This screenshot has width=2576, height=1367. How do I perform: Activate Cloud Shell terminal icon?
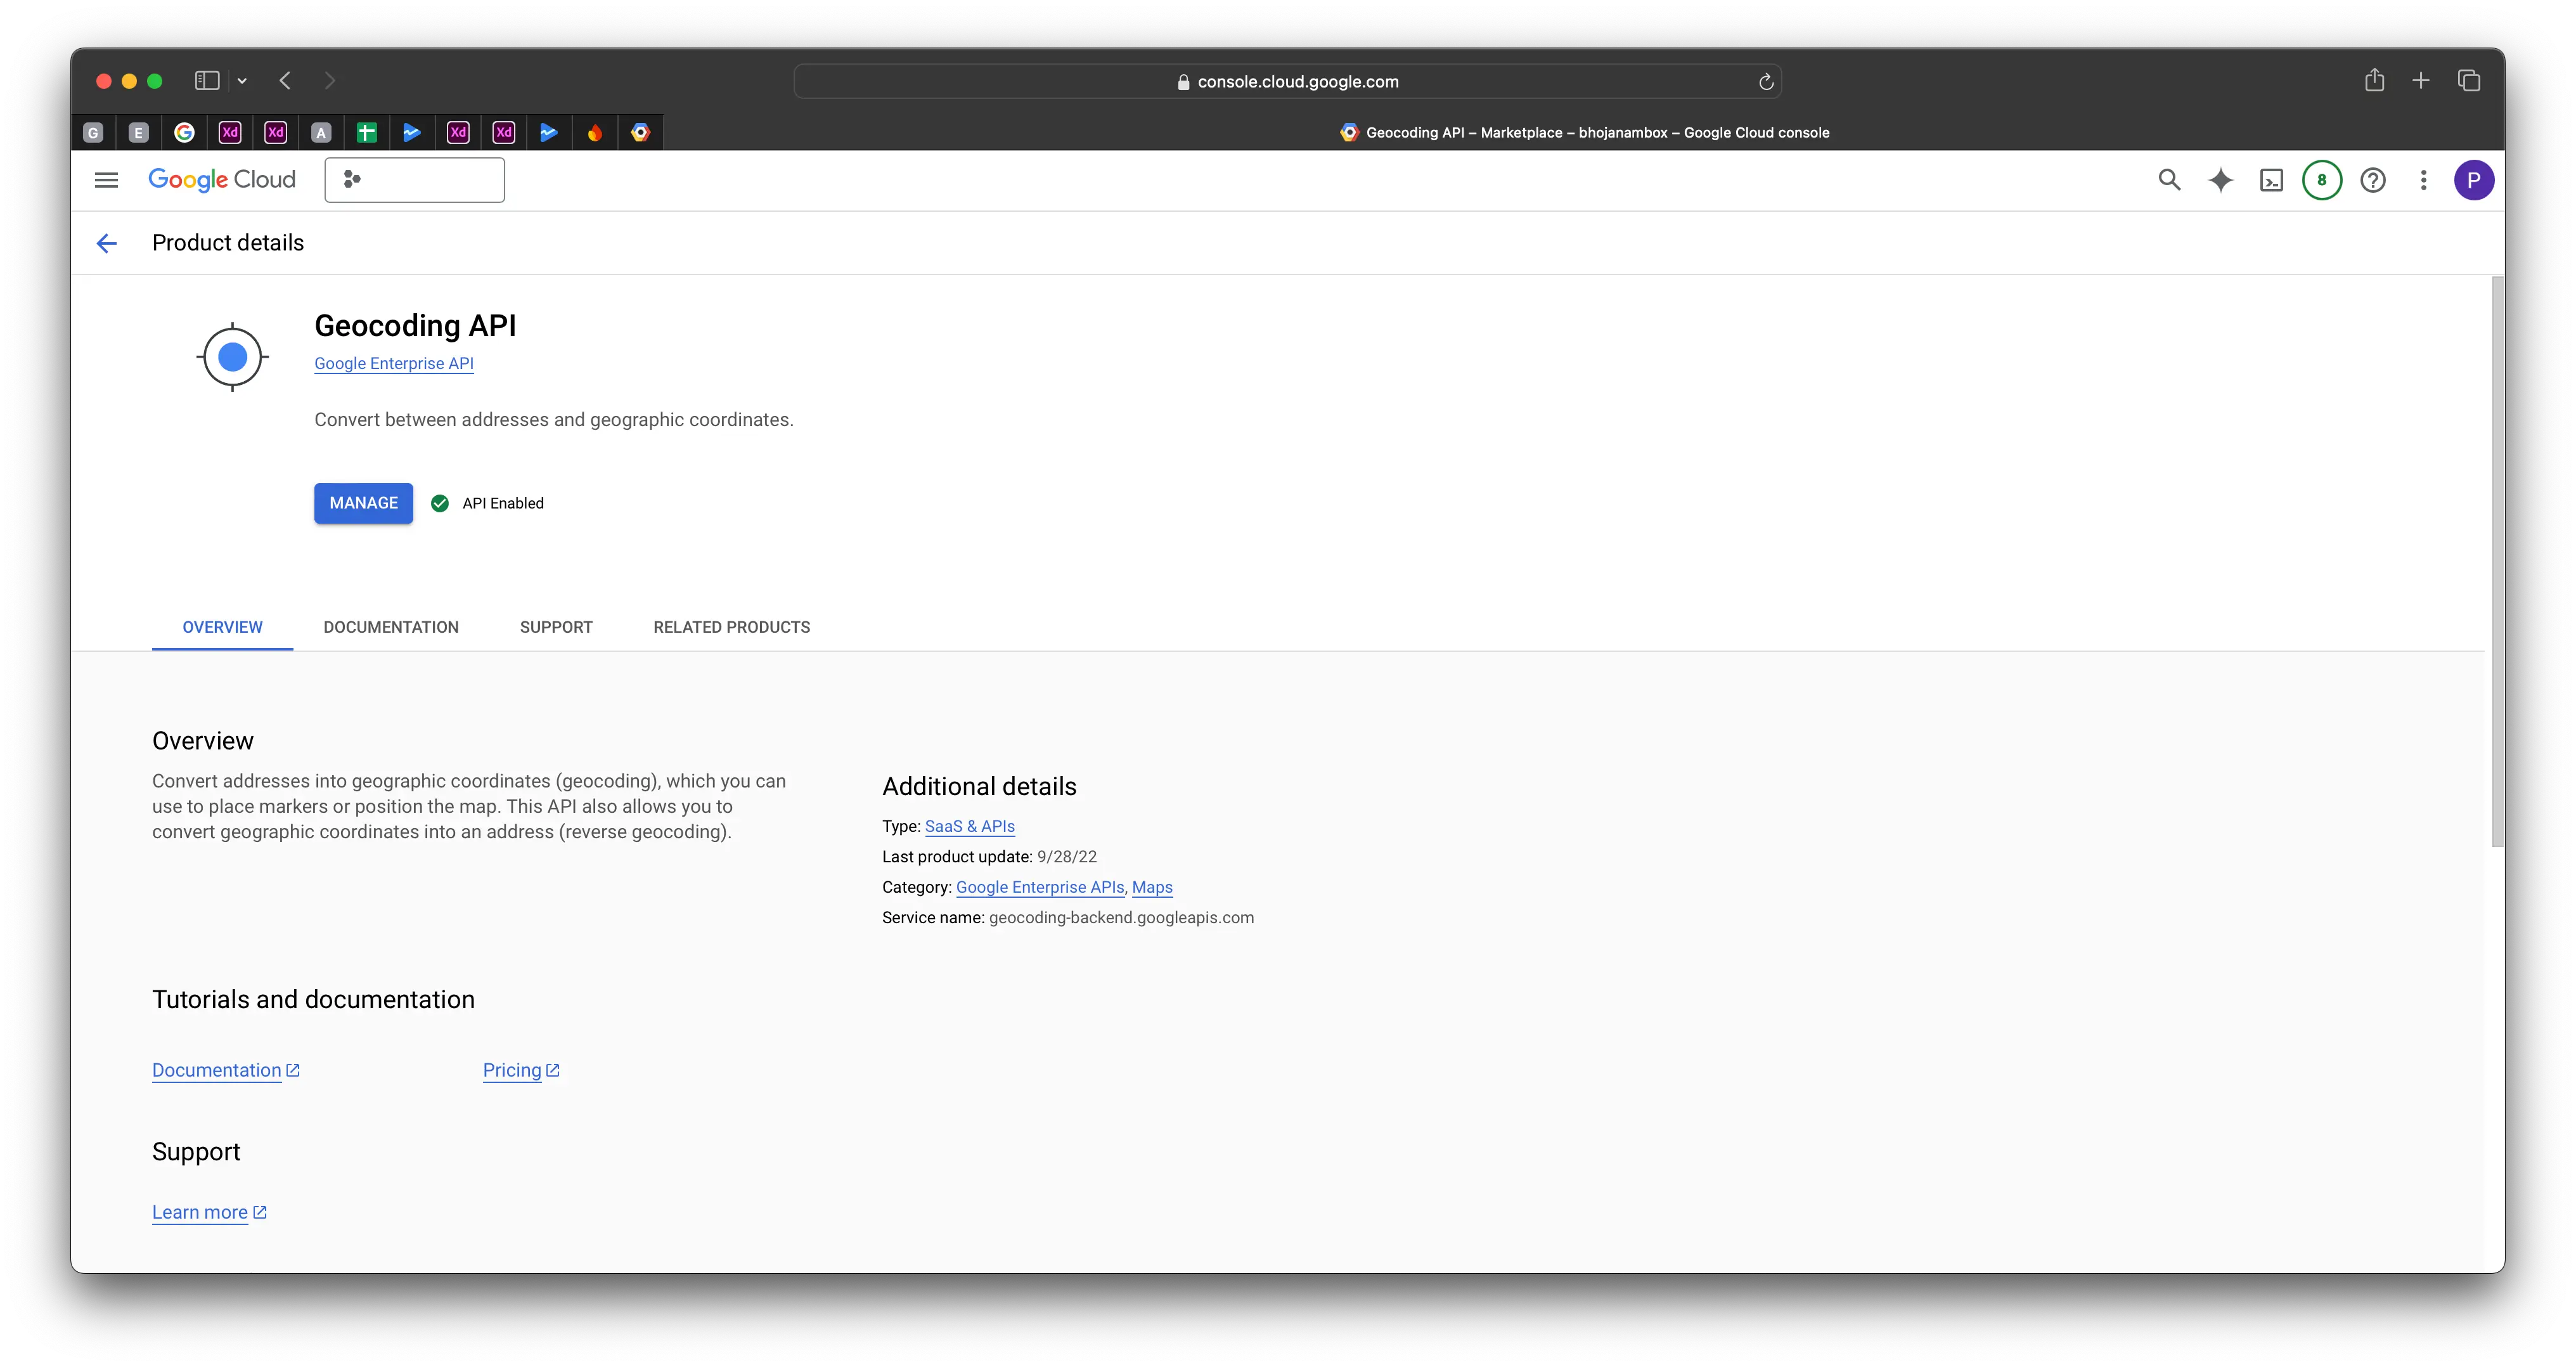point(2271,180)
